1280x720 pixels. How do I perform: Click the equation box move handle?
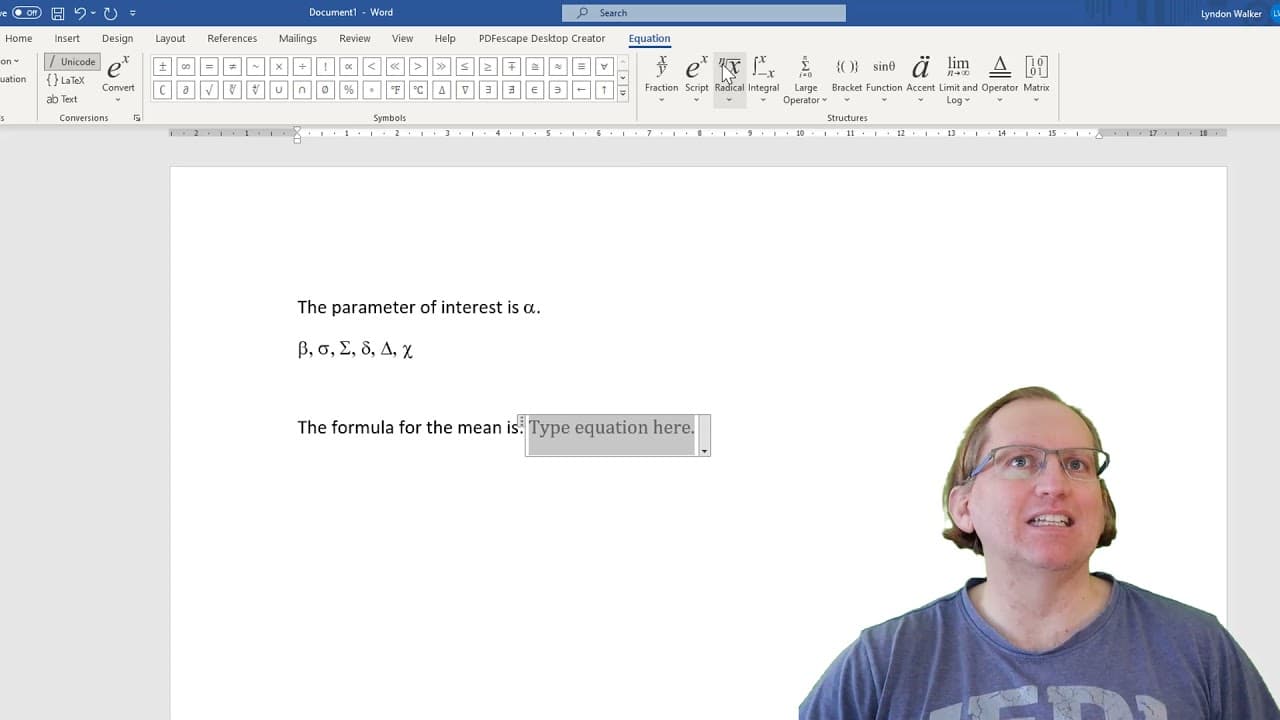click(x=522, y=423)
